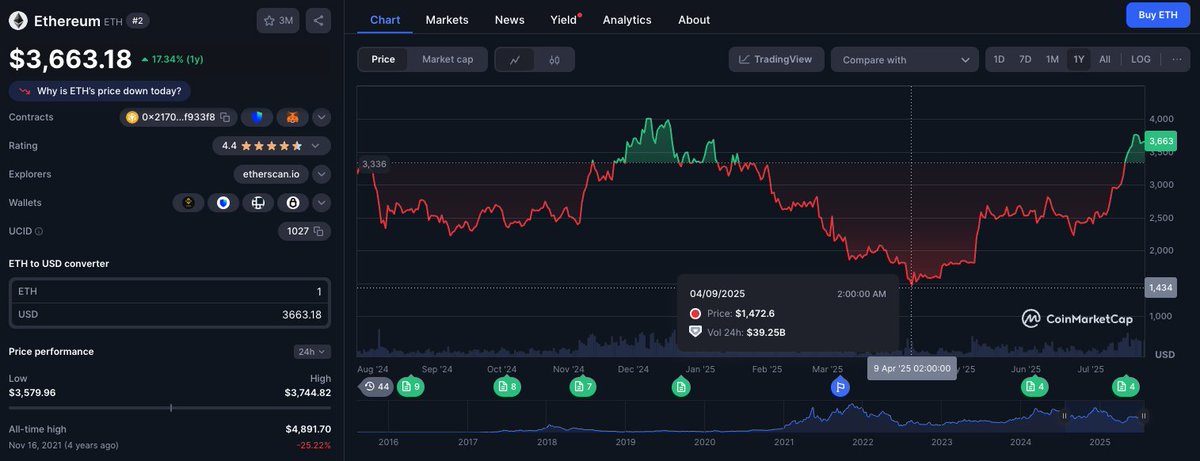Click the #2 rank badge
This screenshot has width=1200, height=461.
(137, 20)
